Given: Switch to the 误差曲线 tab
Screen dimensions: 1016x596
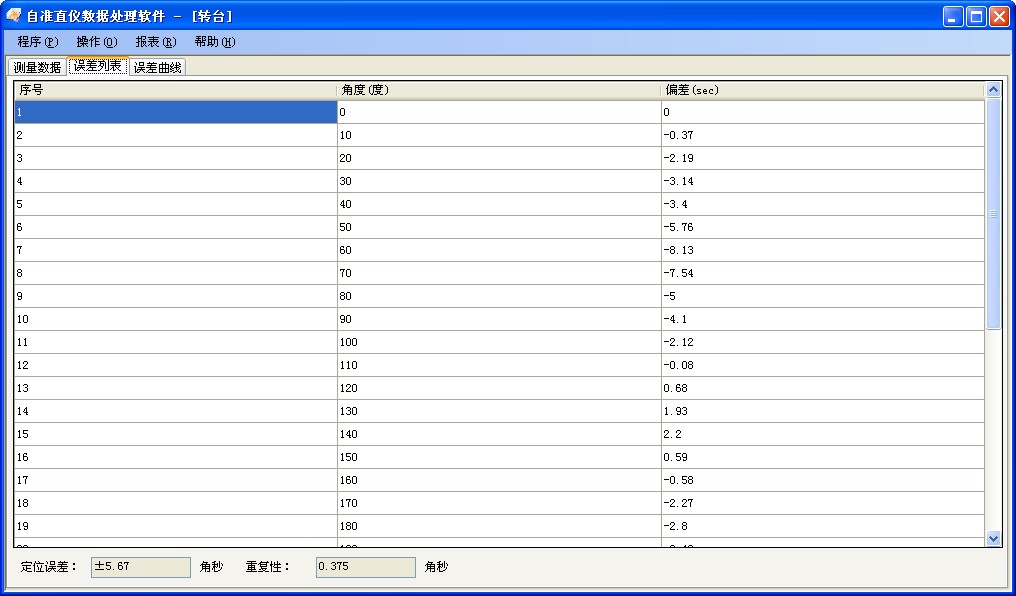Looking at the screenshot, I should [x=158, y=67].
